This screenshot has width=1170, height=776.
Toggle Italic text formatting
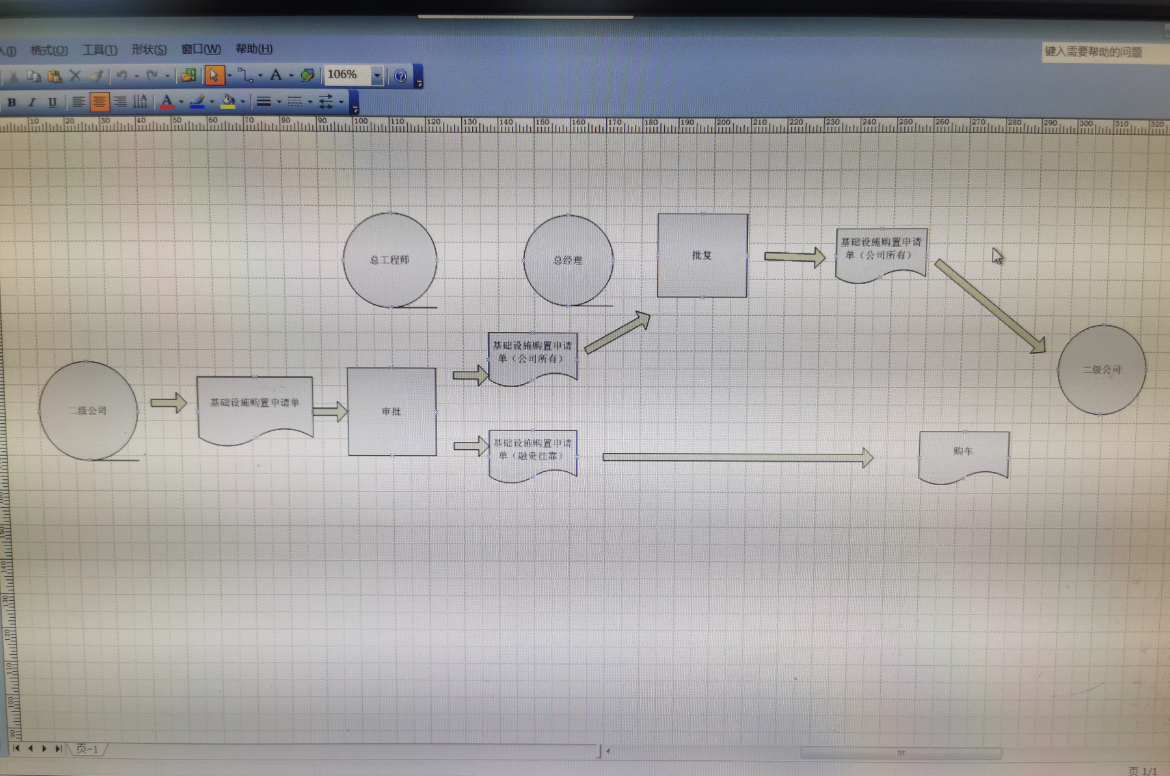click(x=31, y=102)
